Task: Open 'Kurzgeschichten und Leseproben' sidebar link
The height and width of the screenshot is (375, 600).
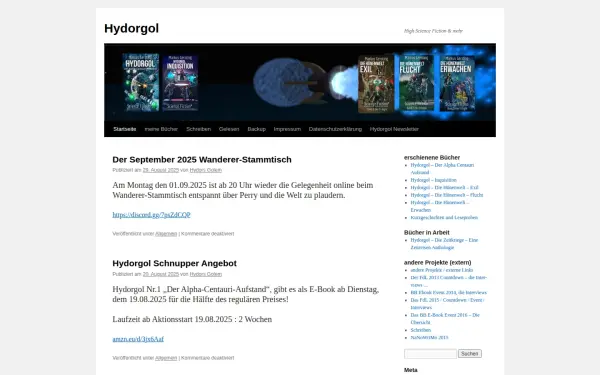Action: pyautogui.click(x=444, y=217)
